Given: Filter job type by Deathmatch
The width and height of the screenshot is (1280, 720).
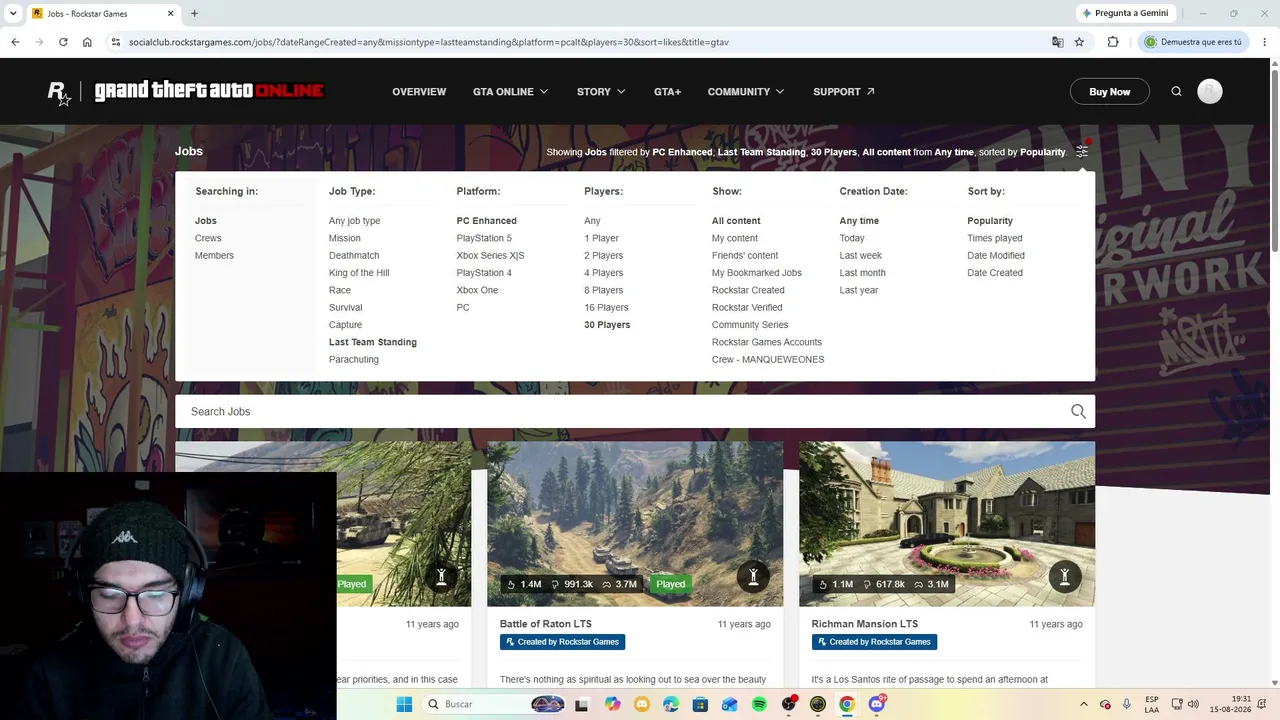Looking at the screenshot, I should pyautogui.click(x=354, y=255).
